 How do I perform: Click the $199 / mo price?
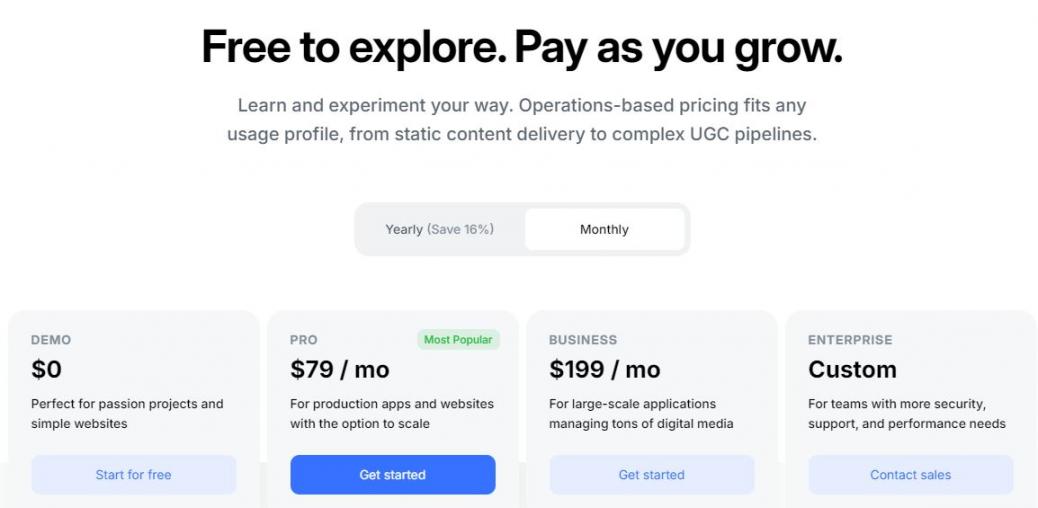(605, 370)
